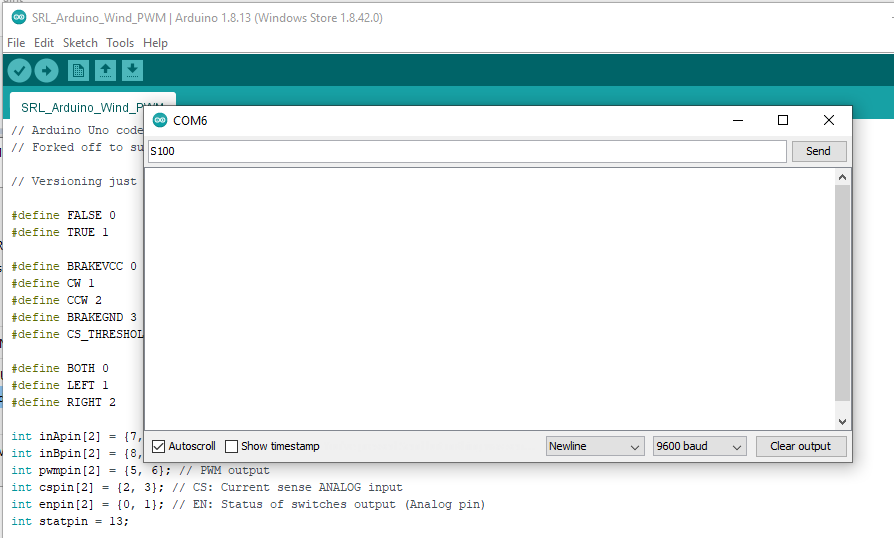Click the '#define TRUE 1' code line
Image resolution: width=894 pixels, height=538 pixels.
tap(60, 233)
